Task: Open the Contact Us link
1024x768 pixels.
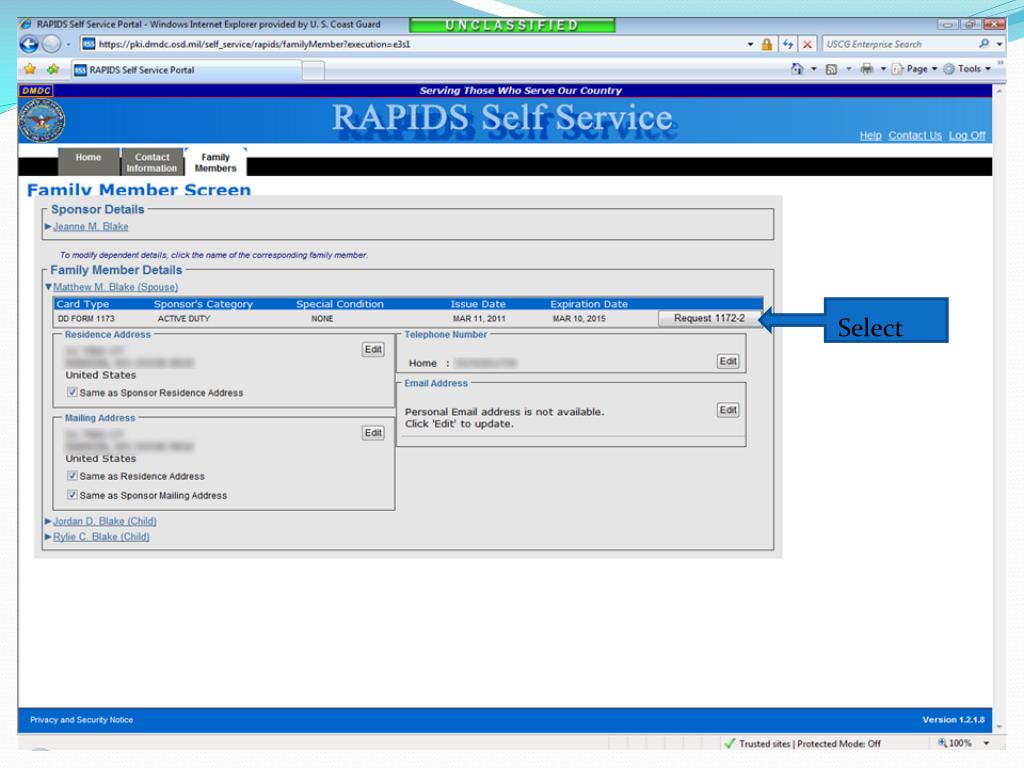Action: (915, 135)
